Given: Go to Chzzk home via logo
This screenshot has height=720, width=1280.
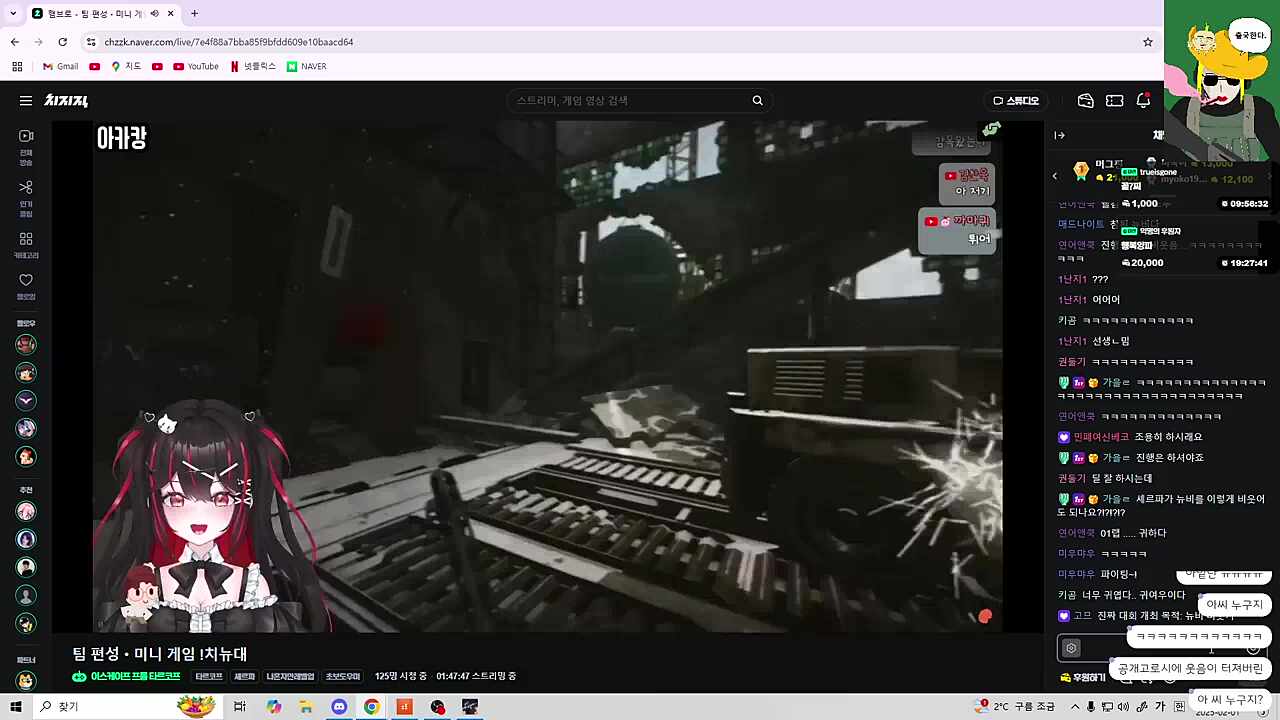Looking at the screenshot, I should coord(66,101).
